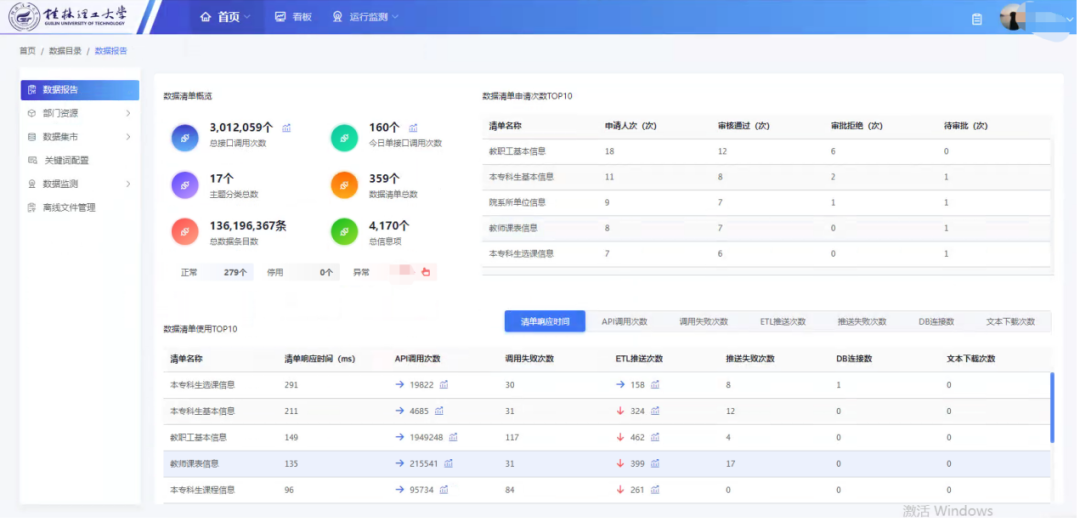
Task: Switch to the API调用次数 tab
Action: click(x=624, y=322)
